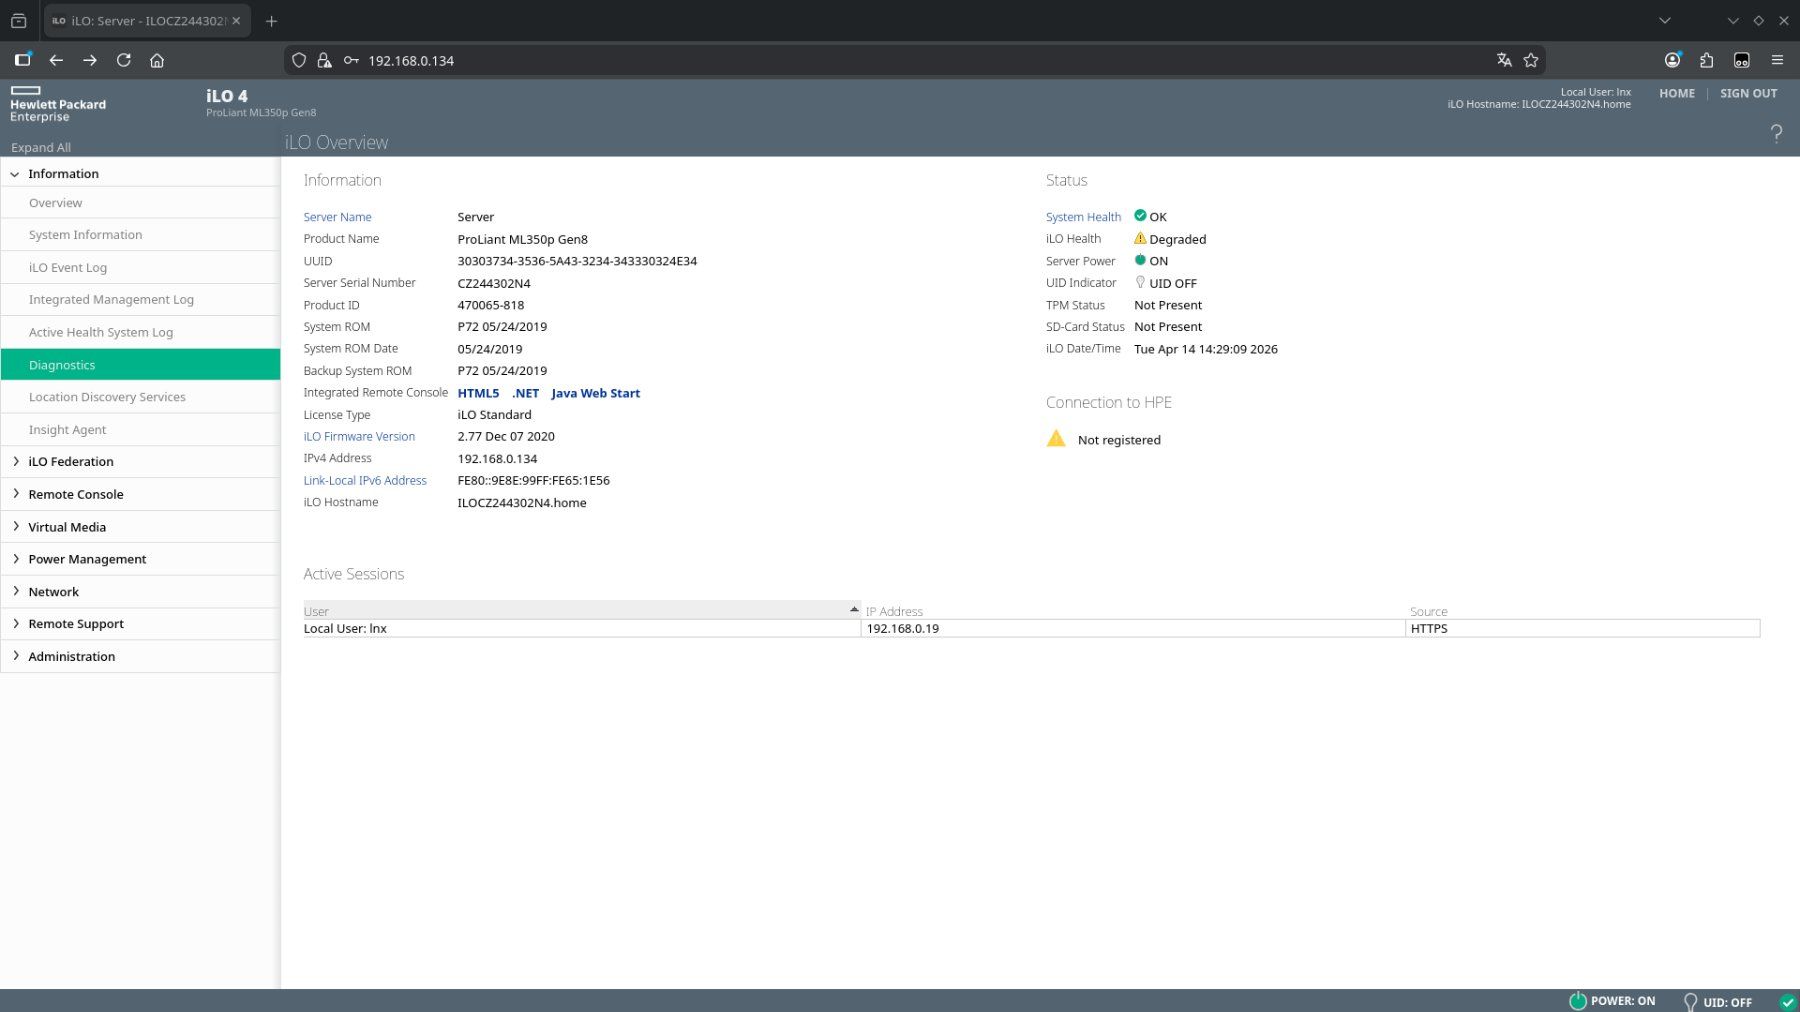Image resolution: width=1800 pixels, height=1012 pixels.
Task: Go back with the browser back arrow
Action: [x=56, y=60]
